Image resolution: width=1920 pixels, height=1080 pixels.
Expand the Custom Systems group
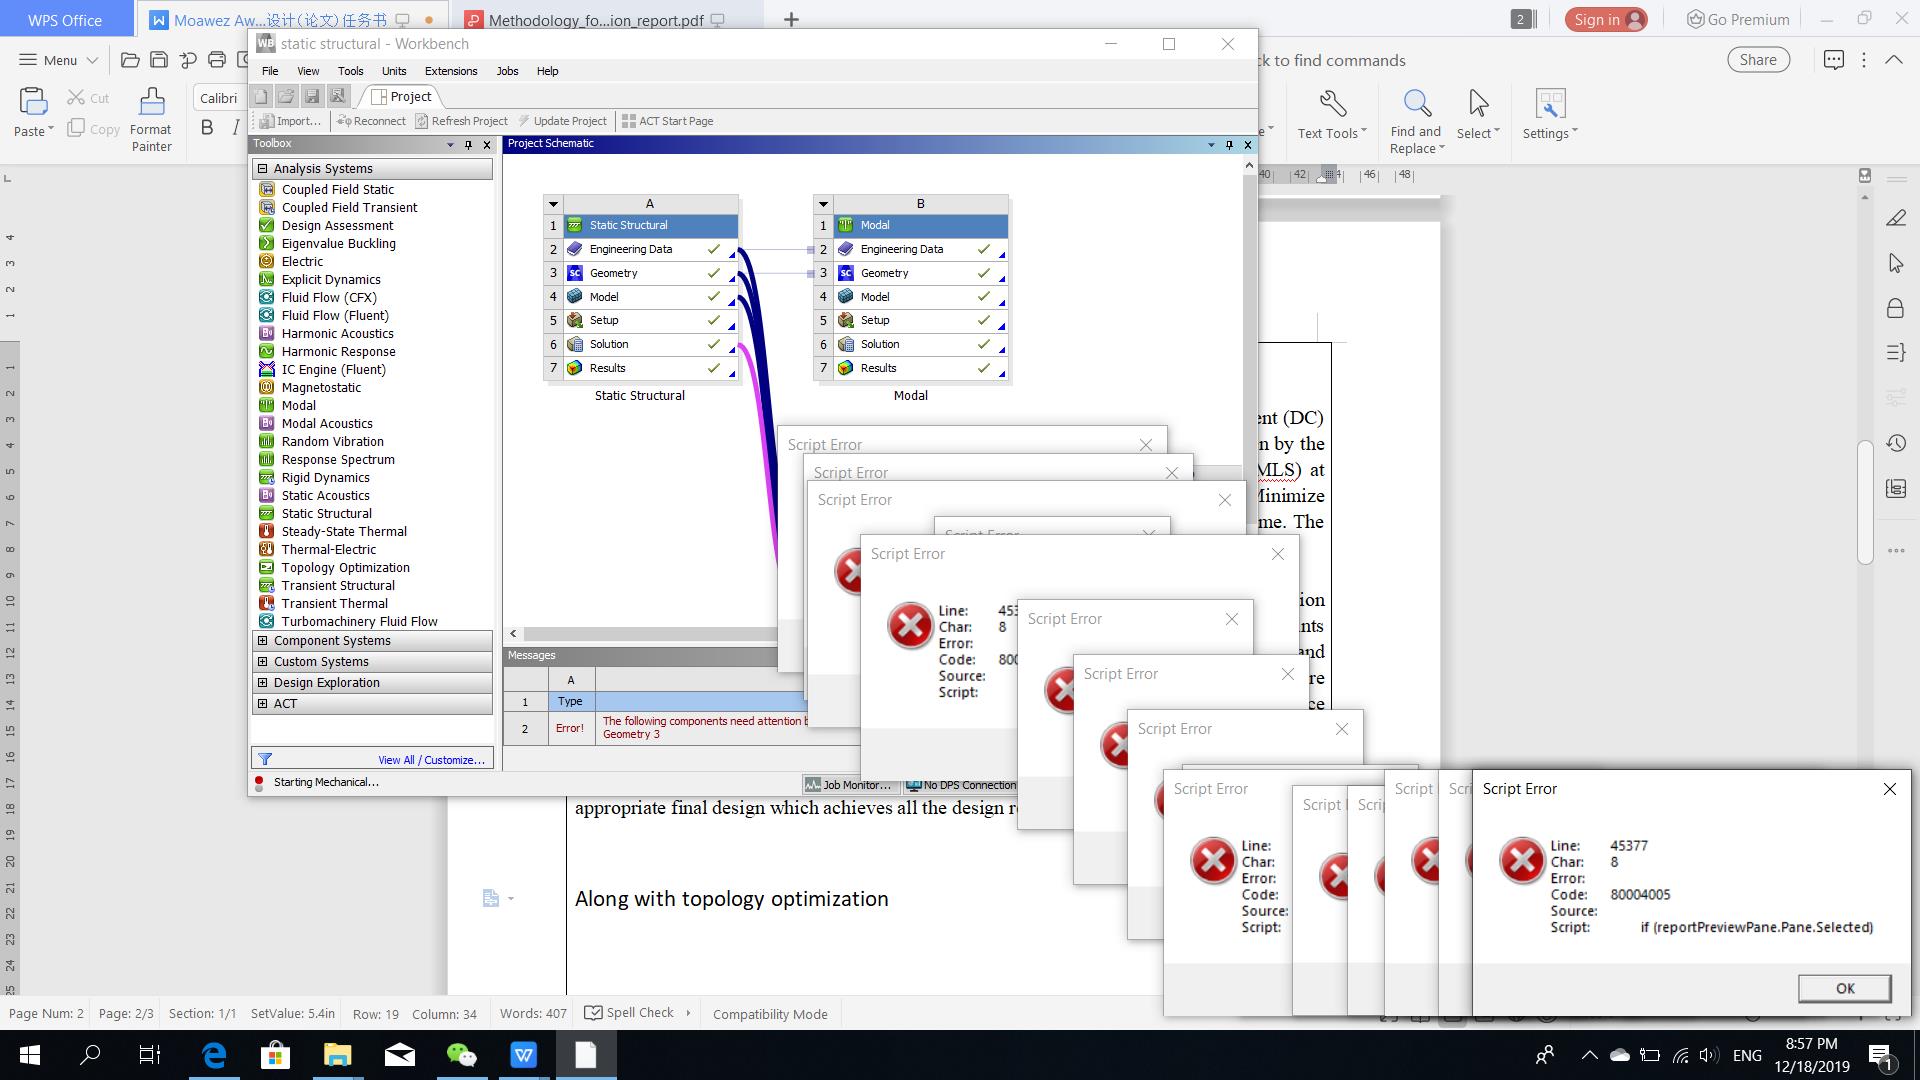tap(262, 662)
